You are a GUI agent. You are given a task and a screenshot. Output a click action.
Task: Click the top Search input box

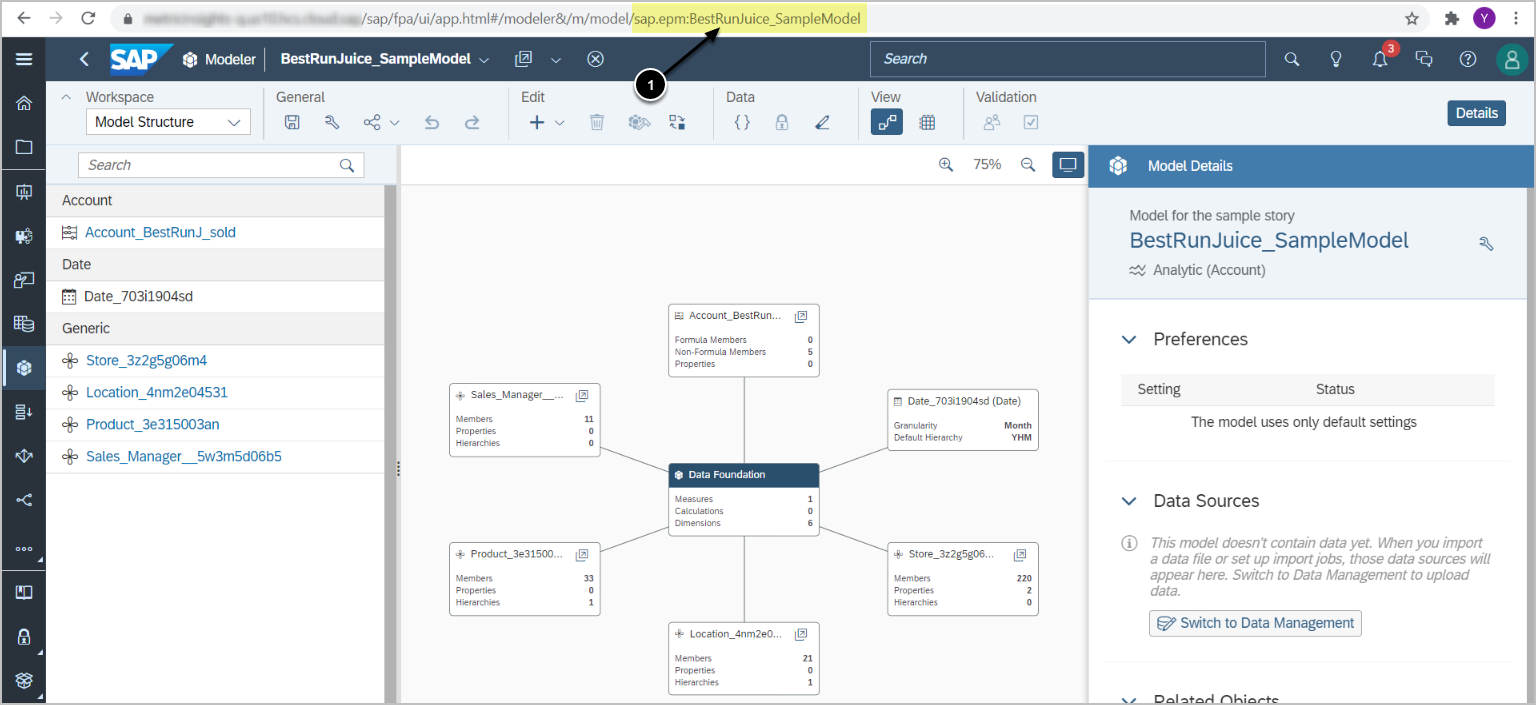click(1067, 59)
